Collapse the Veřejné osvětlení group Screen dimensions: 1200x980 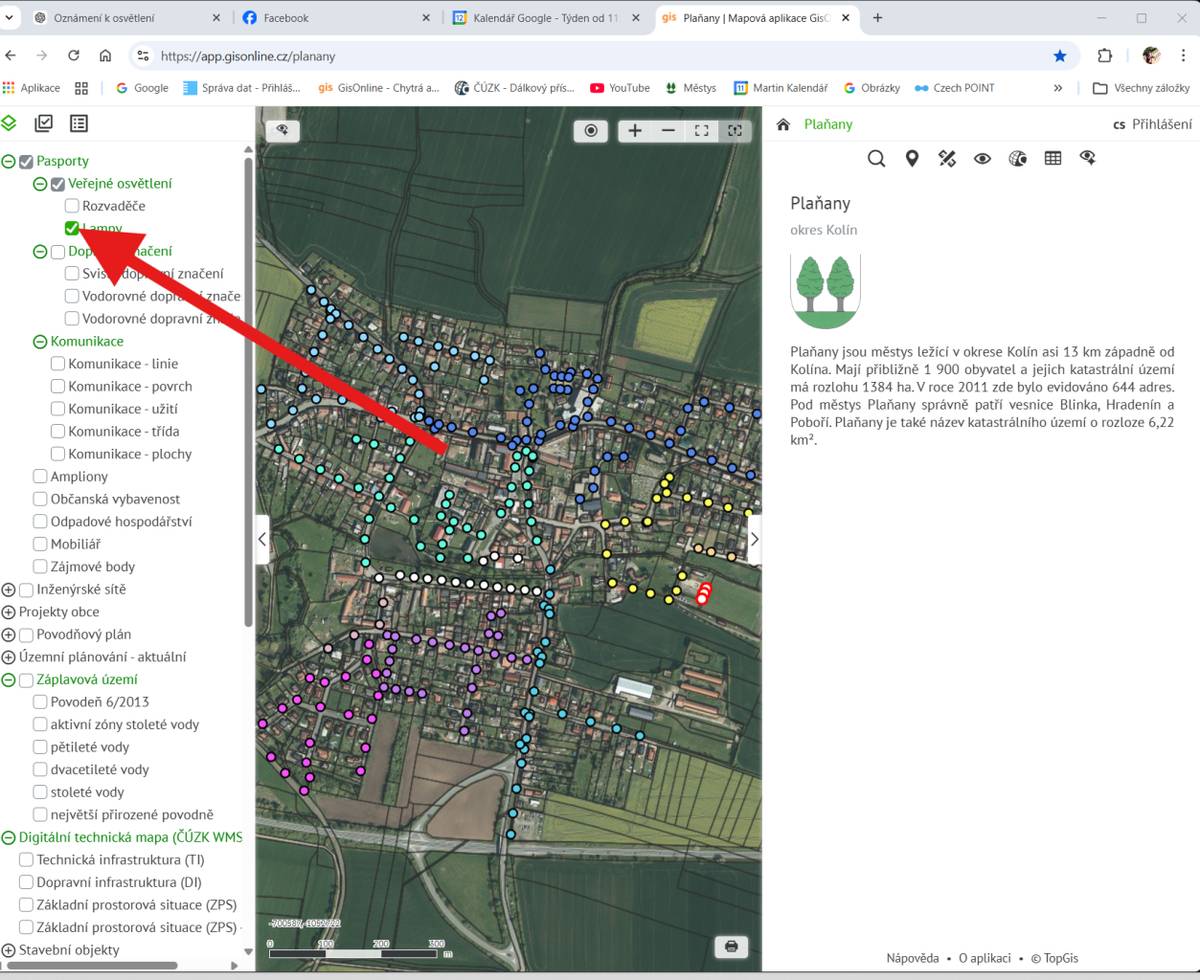tap(40, 184)
